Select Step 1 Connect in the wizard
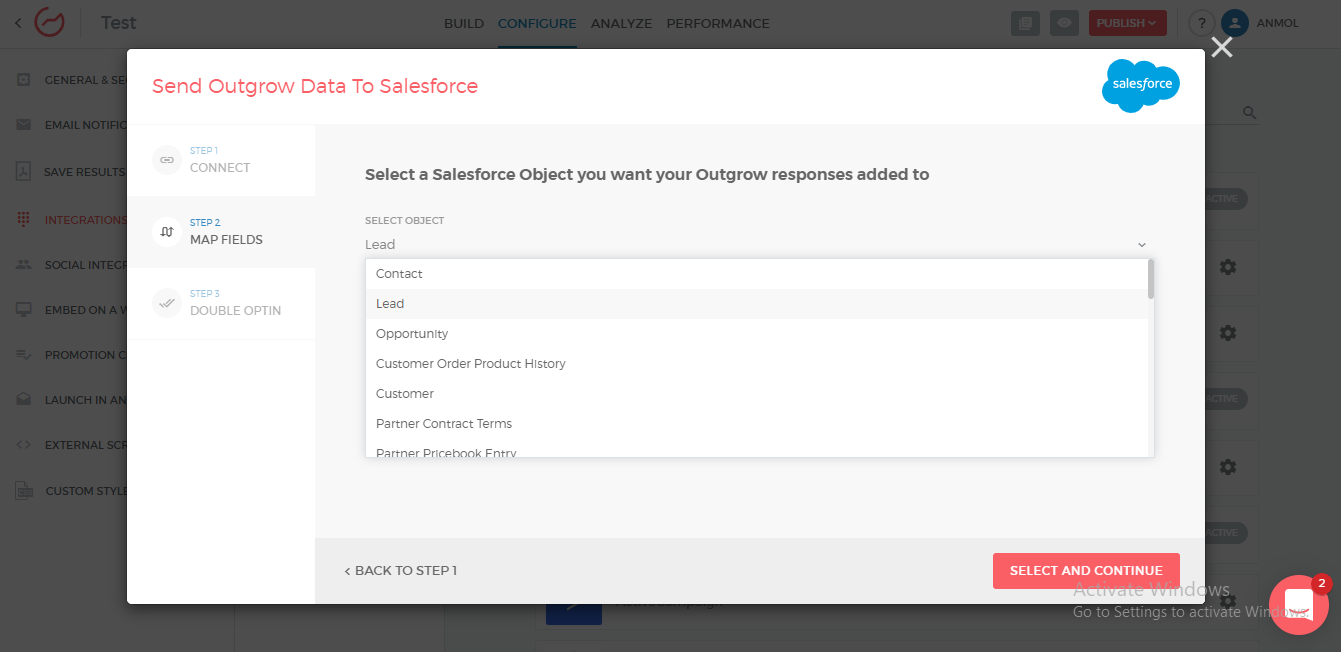Image resolution: width=1341 pixels, height=652 pixels. coord(221,160)
